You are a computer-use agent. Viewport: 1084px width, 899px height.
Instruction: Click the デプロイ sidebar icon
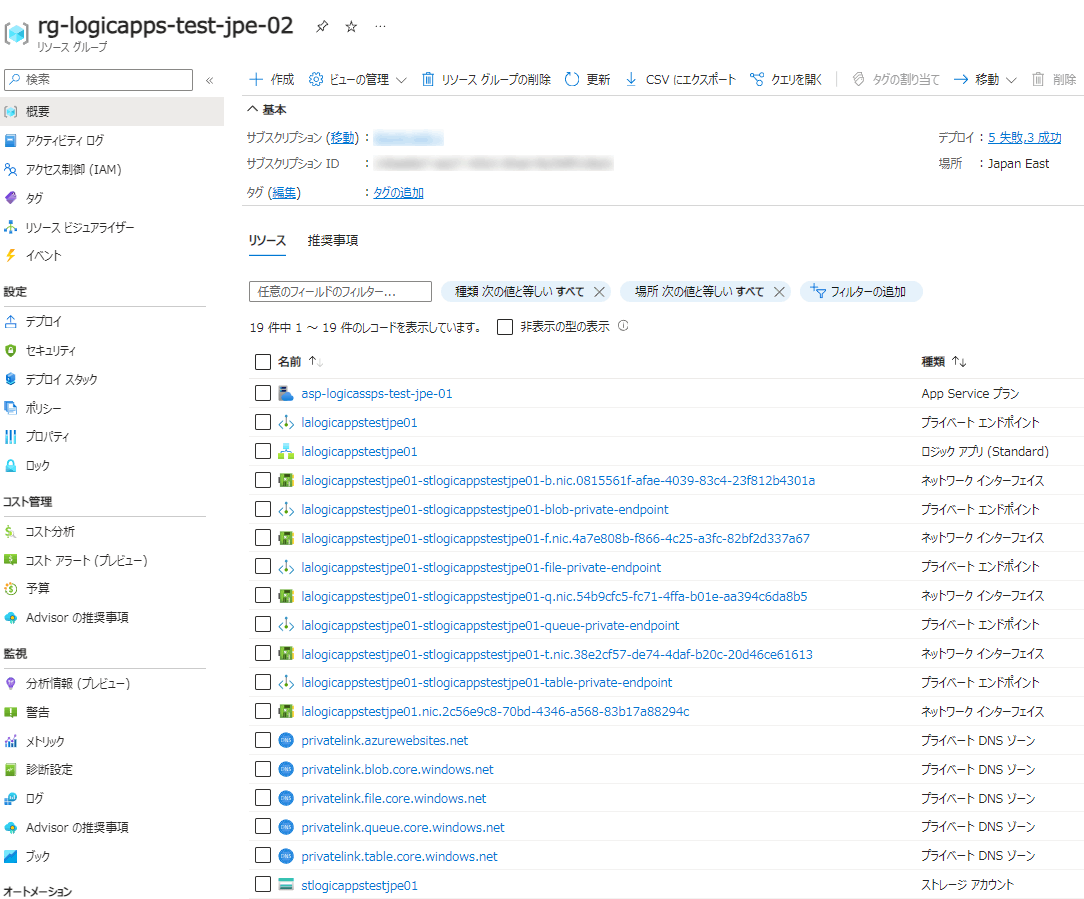pos(10,322)
